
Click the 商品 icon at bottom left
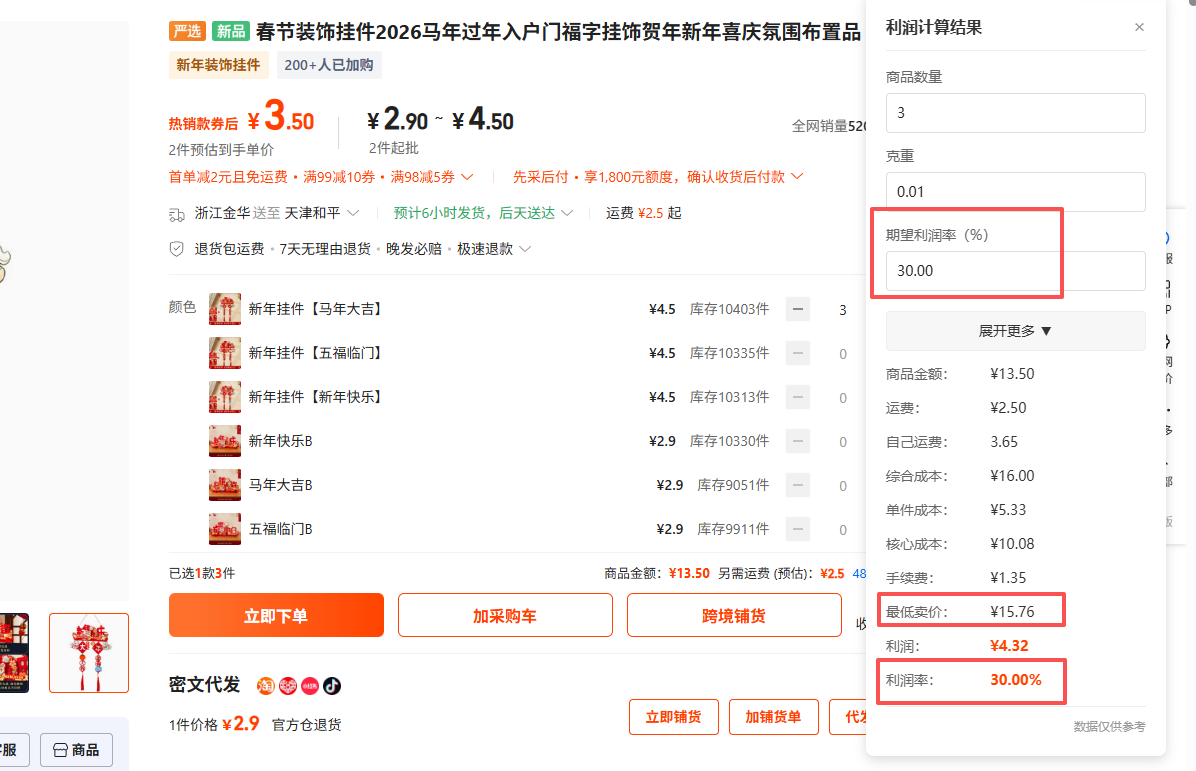pos(76,749)
